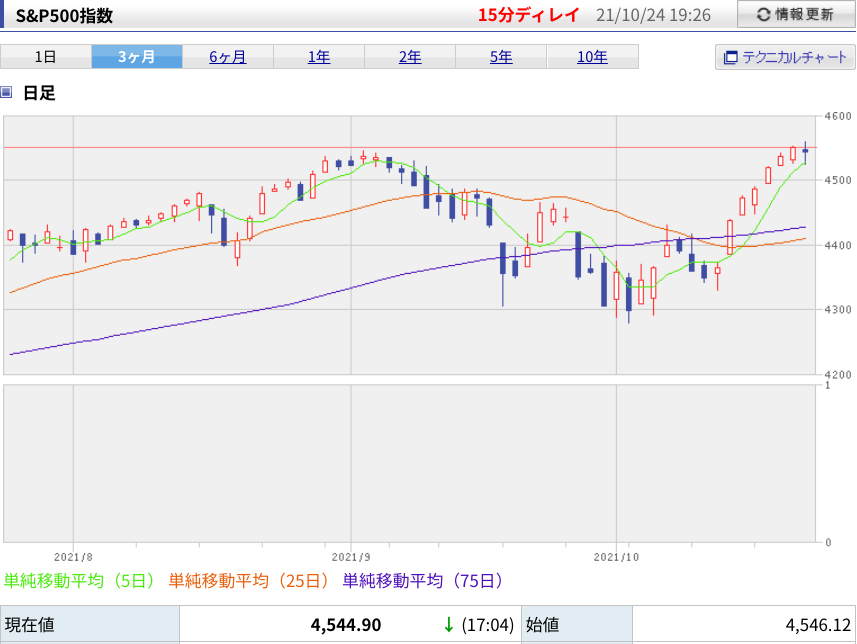Viewport: 857px width, 644px height.
Task: Click the 始値 label cell
Action: click(577, 624)
